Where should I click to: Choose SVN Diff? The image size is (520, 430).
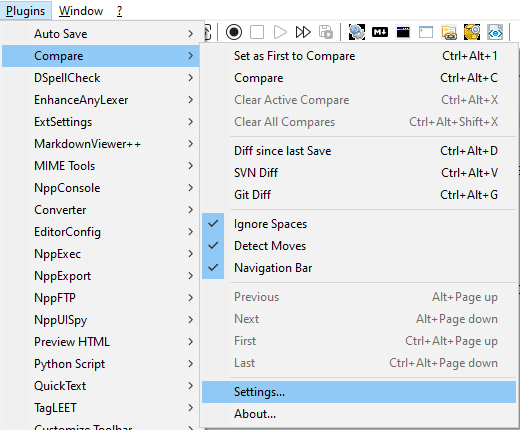tap(359, 173)
